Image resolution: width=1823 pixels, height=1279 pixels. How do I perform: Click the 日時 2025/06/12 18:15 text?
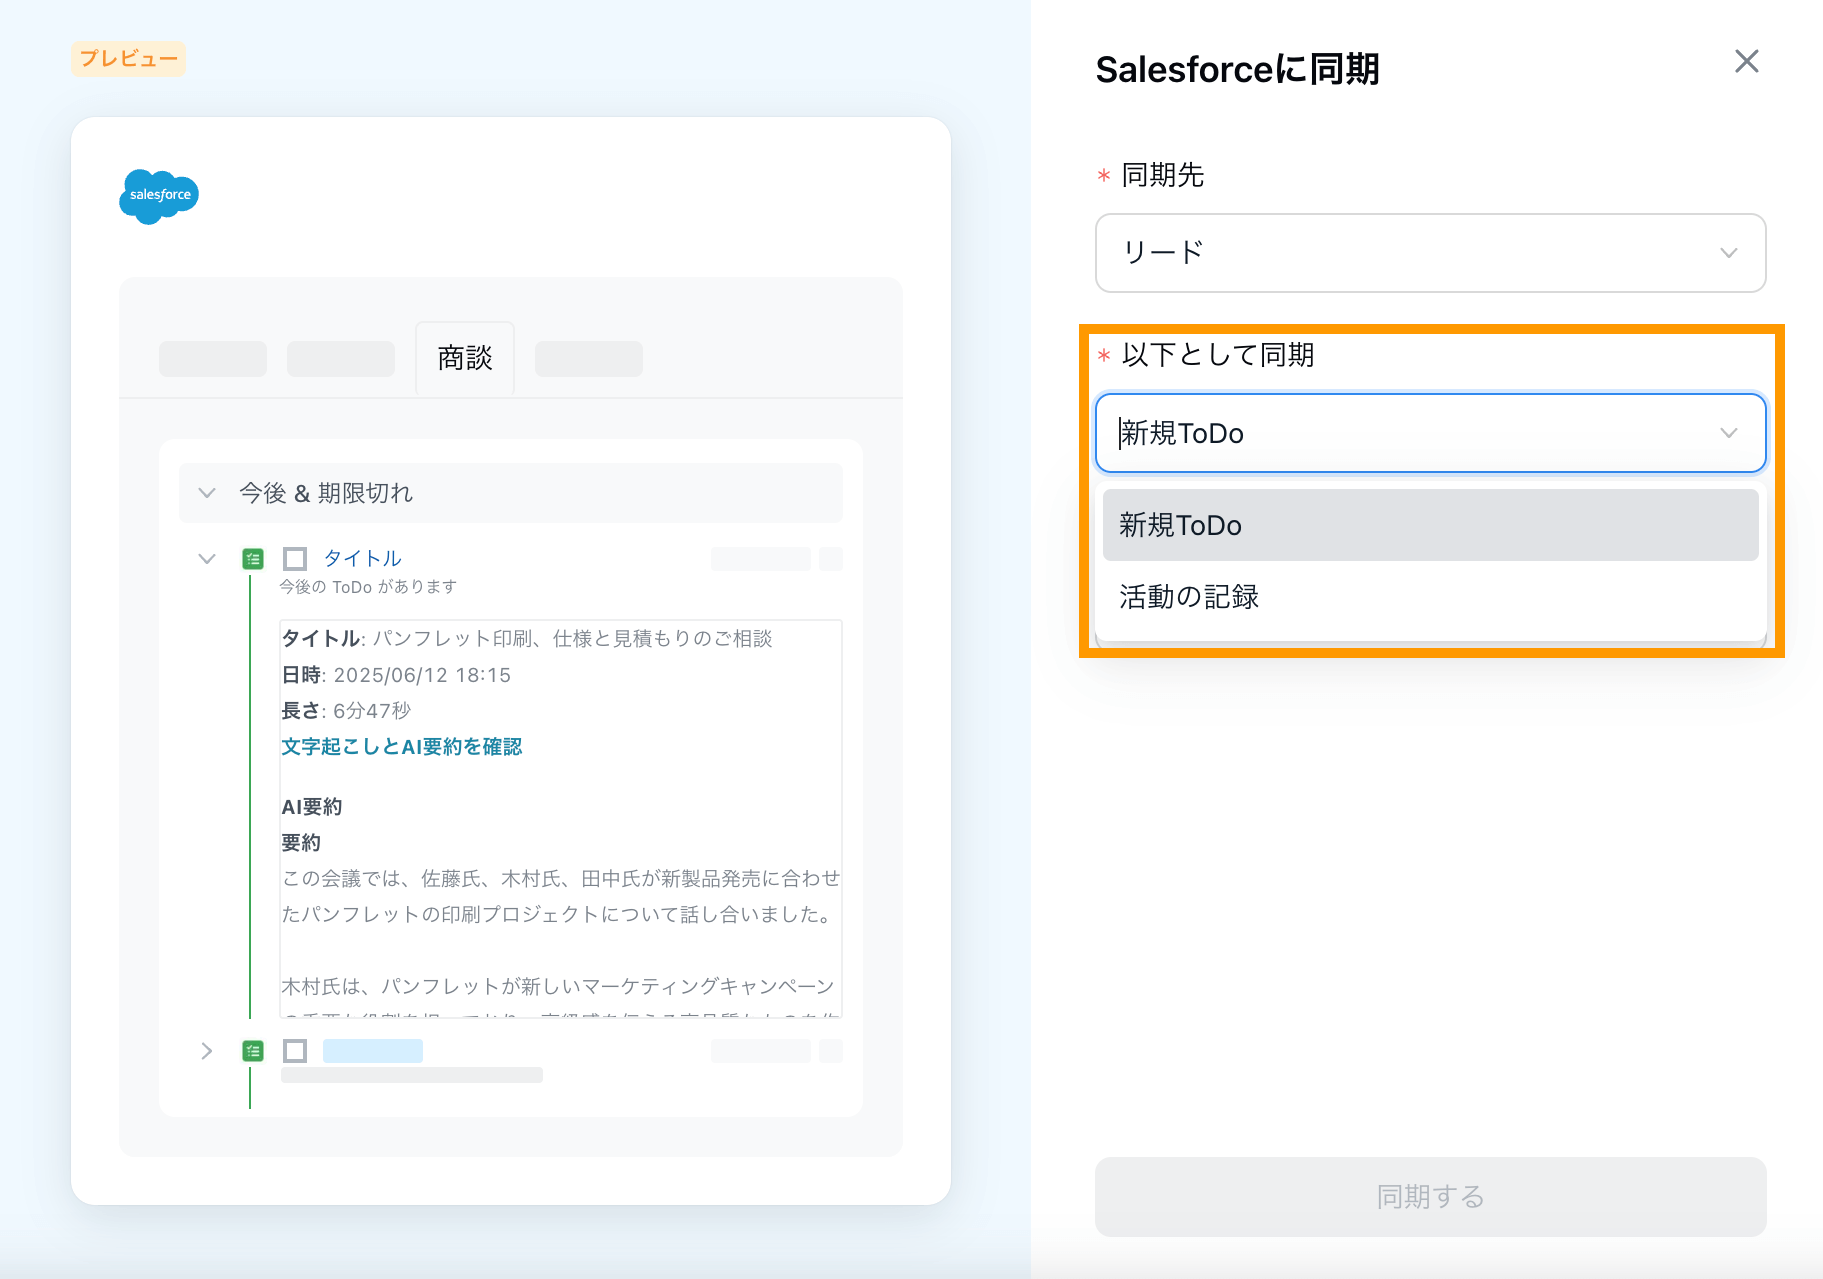point(396,675)
